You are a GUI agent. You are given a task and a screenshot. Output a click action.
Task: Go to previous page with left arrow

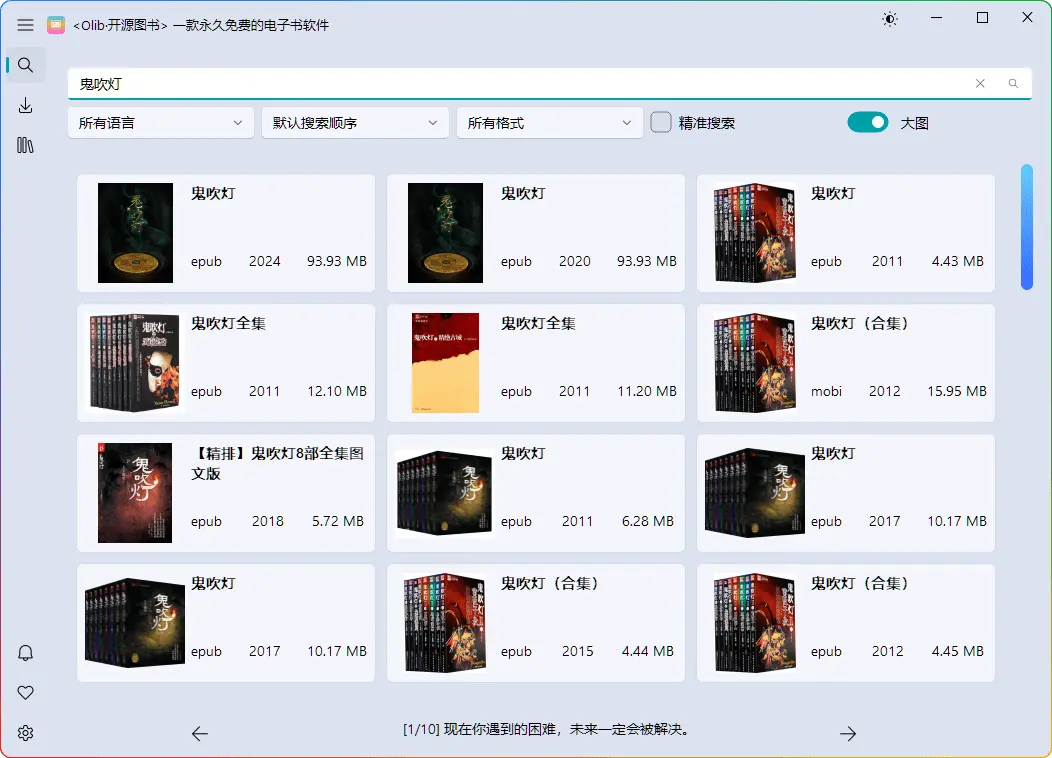point(199,733)
